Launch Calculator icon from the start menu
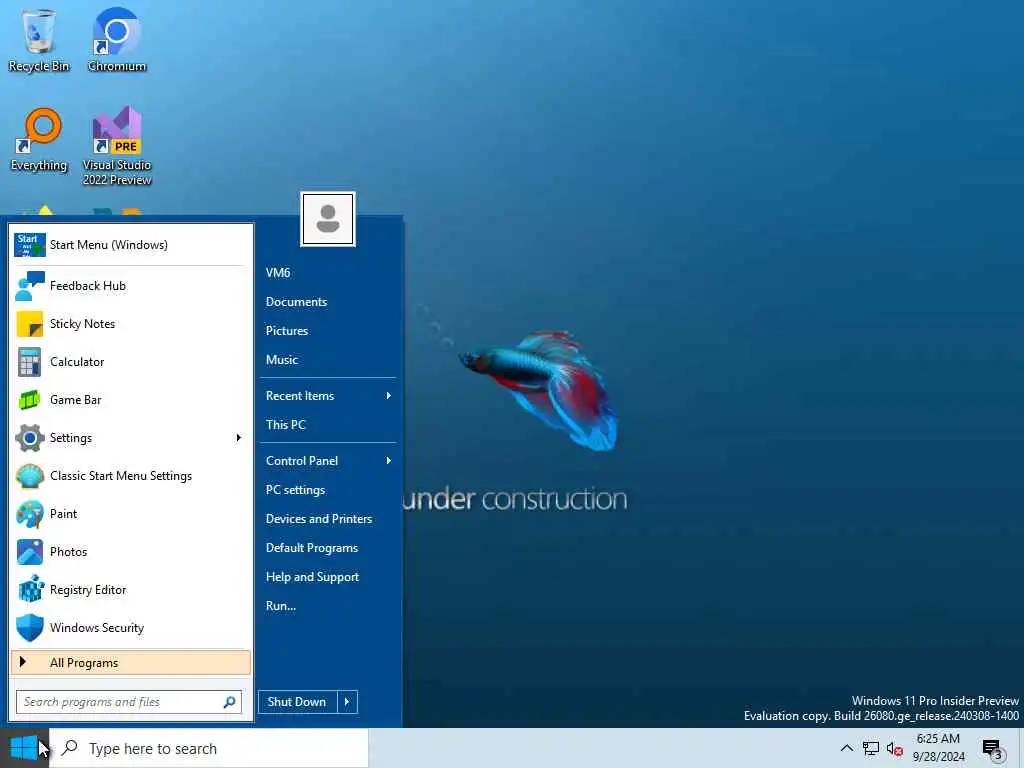1024x768 pixels. click(x=29, y=362)
